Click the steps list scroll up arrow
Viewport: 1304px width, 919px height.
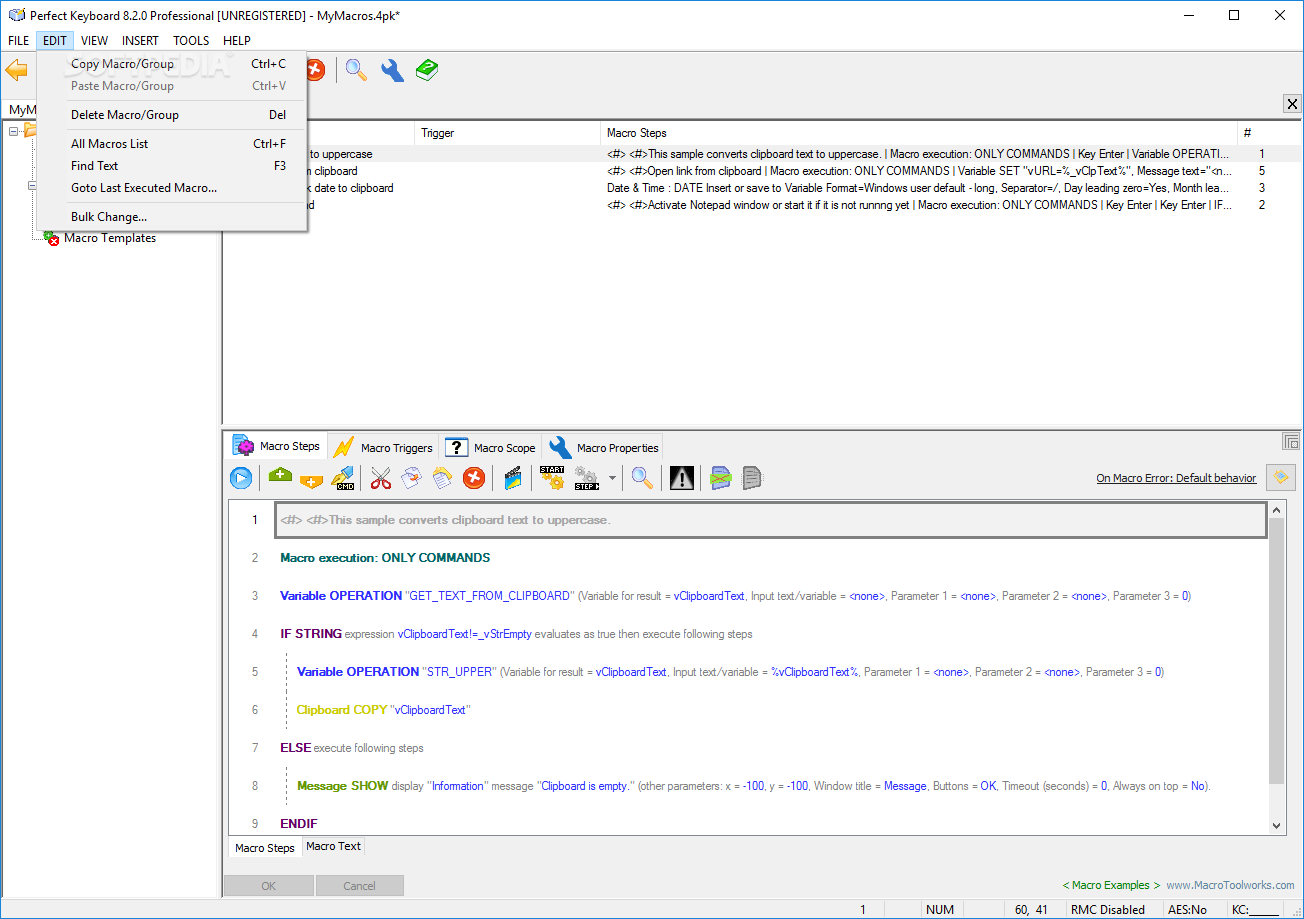click(1277, 511)
